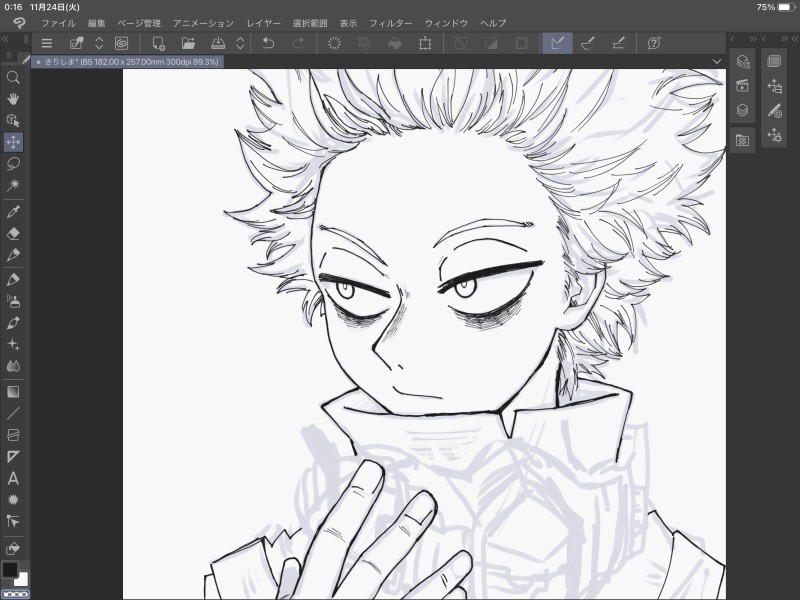
Task: Click the Clear loading-circle icon
Action: point(334,43)
